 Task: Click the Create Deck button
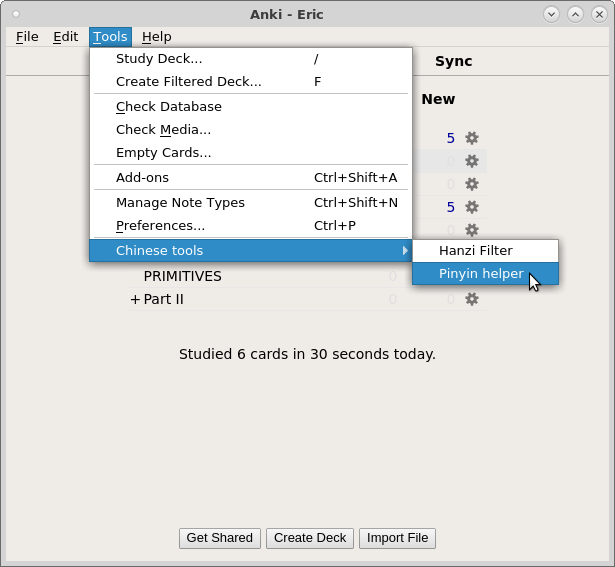coord(310,538)
